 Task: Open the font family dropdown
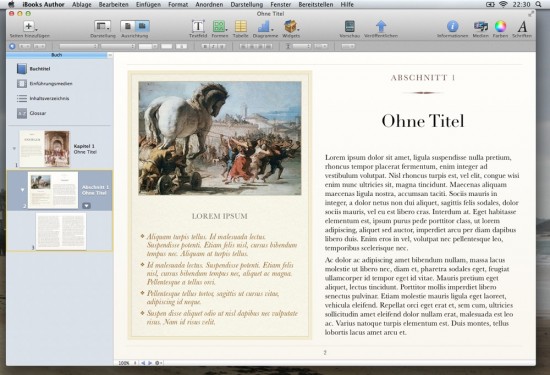(x=78, y=46)
